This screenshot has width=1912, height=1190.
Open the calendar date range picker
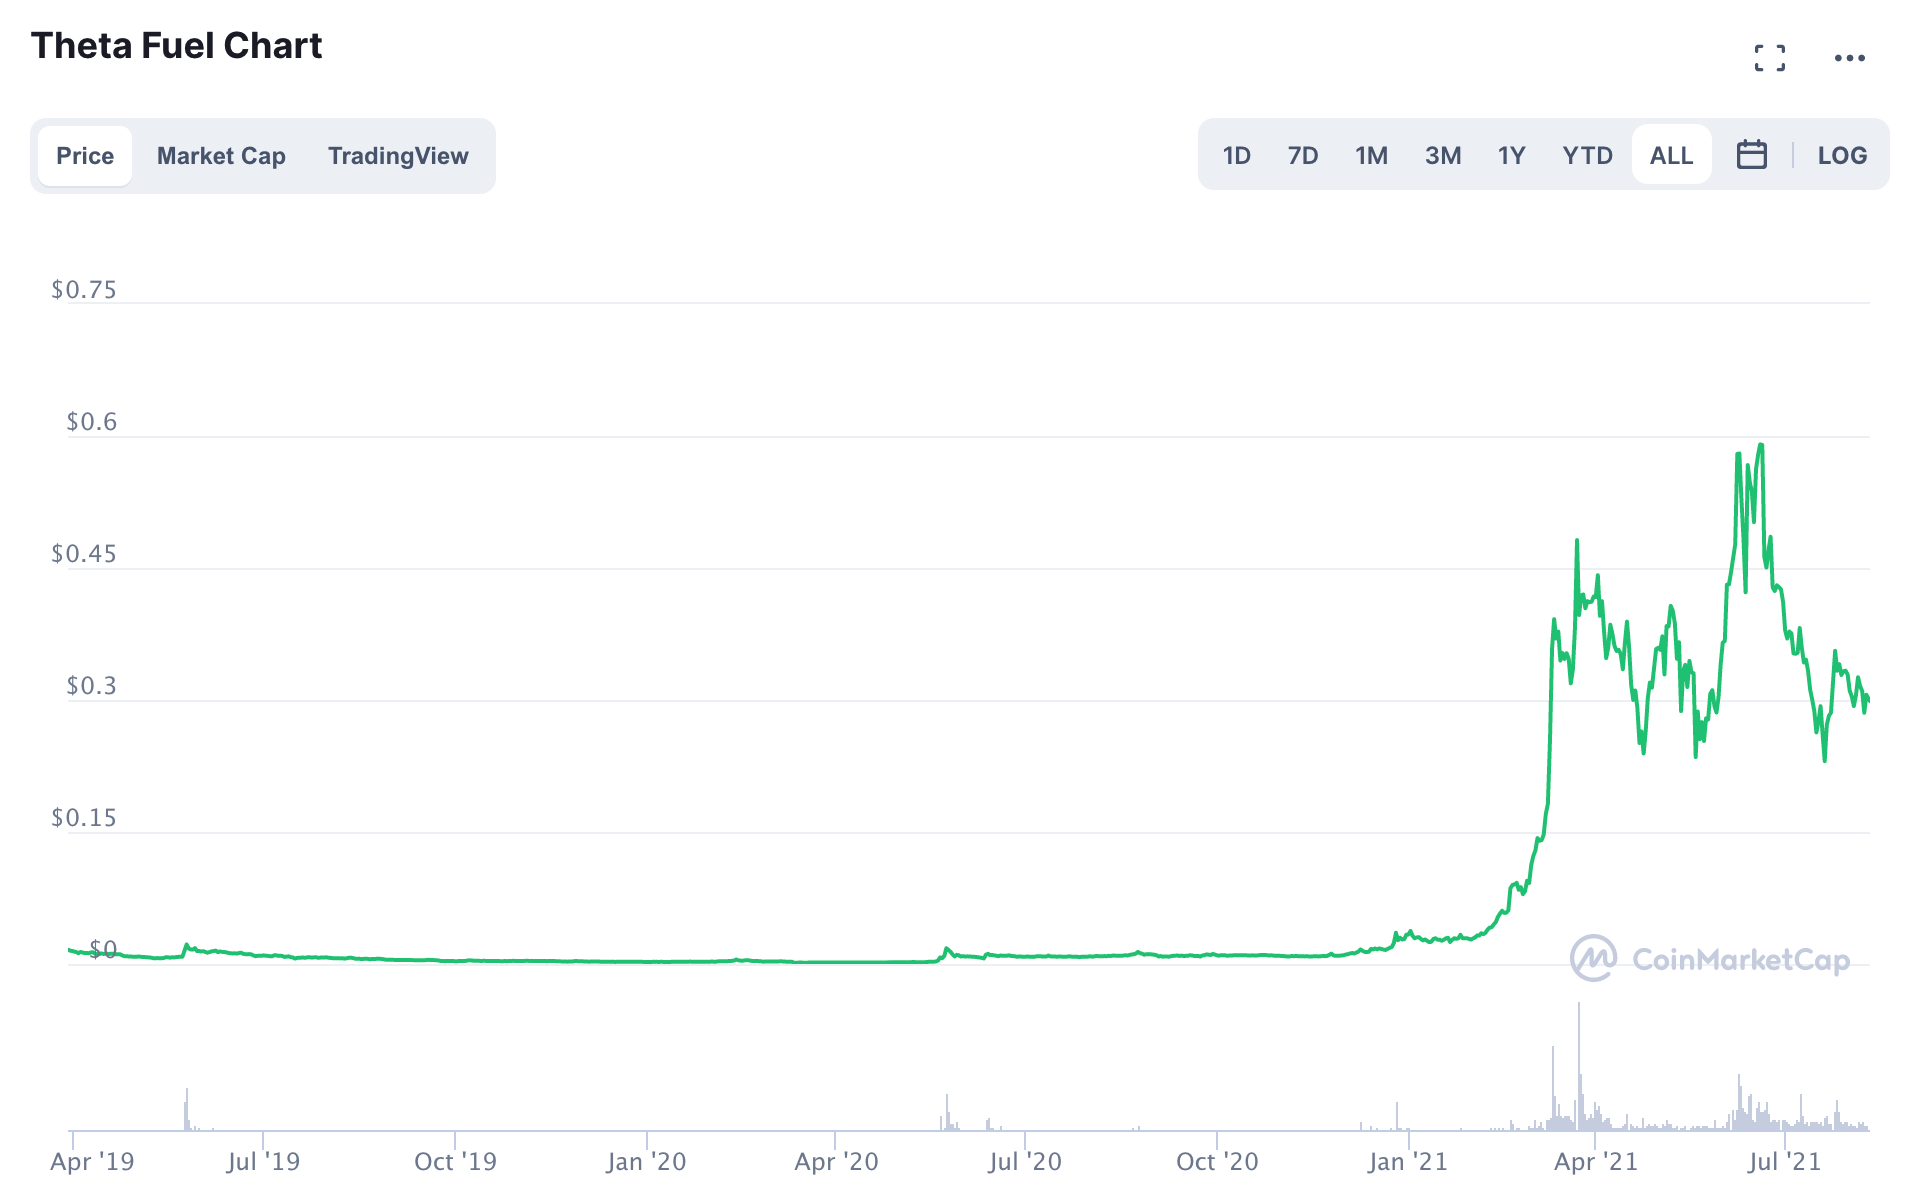click(1751, 155)
